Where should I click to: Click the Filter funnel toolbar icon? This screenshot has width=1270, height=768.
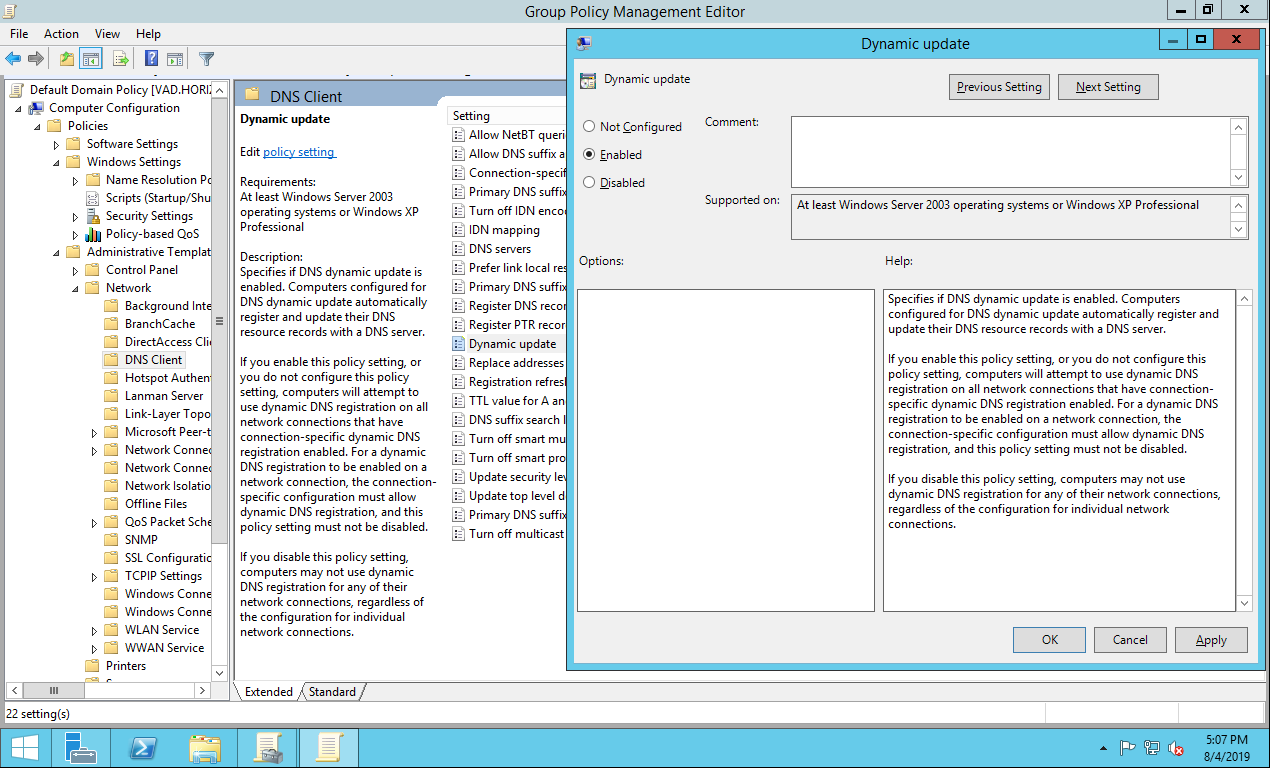[206, 59]
